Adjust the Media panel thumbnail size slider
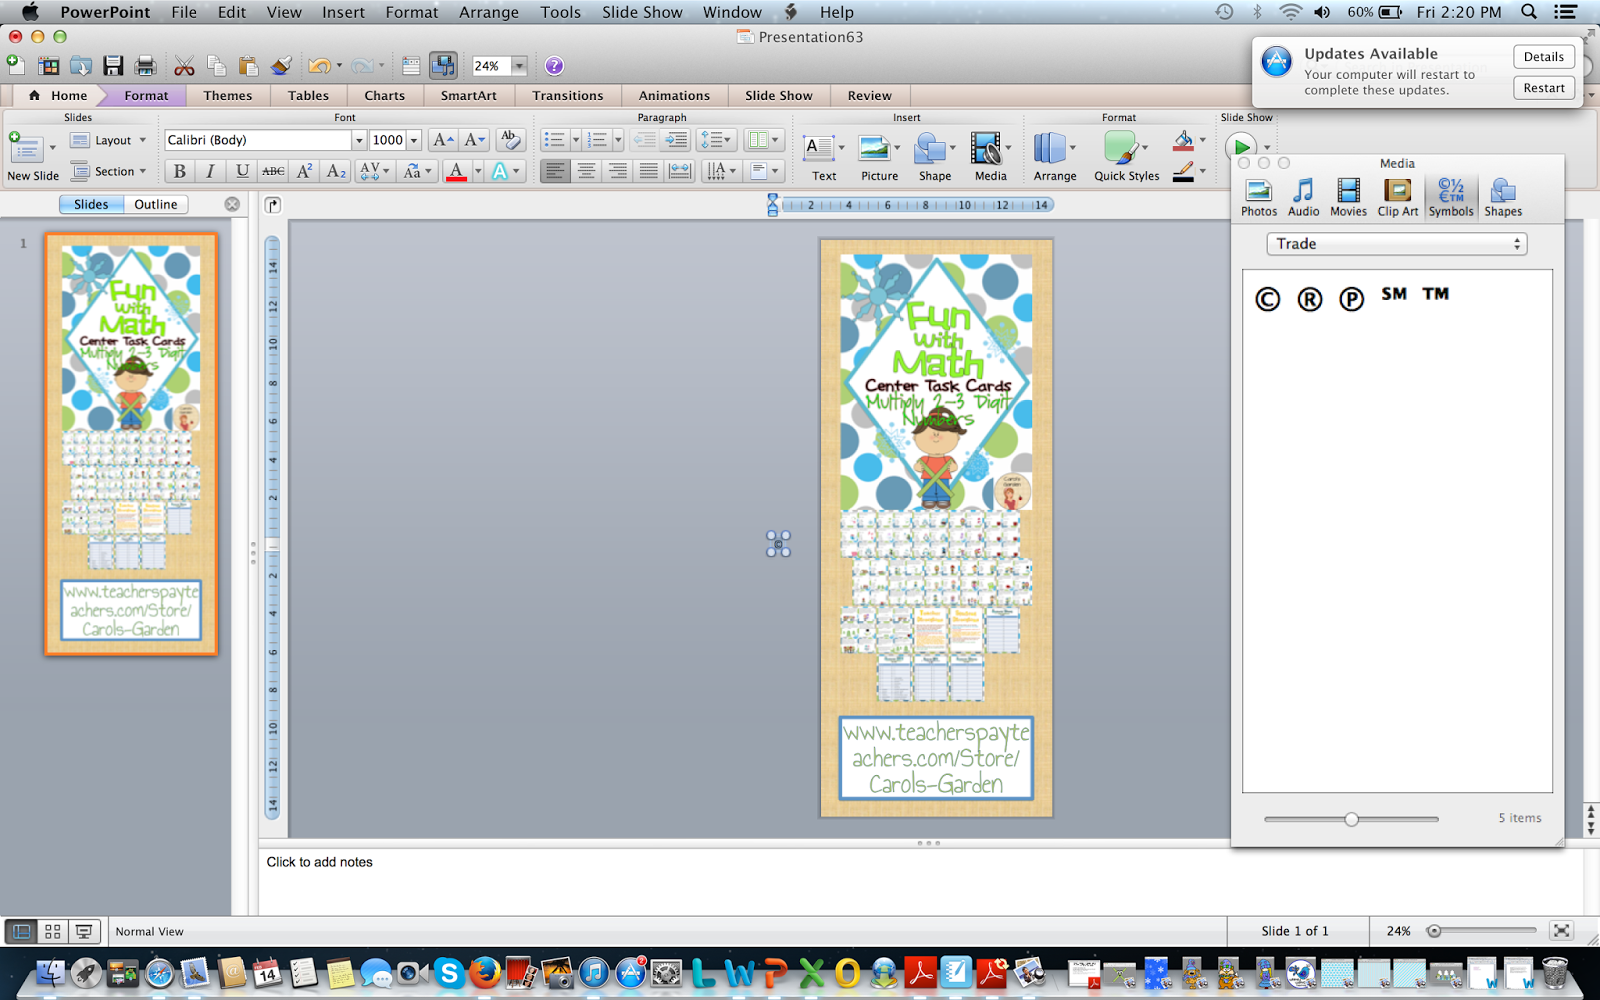The image size is (1600, 1000). 1351,819
